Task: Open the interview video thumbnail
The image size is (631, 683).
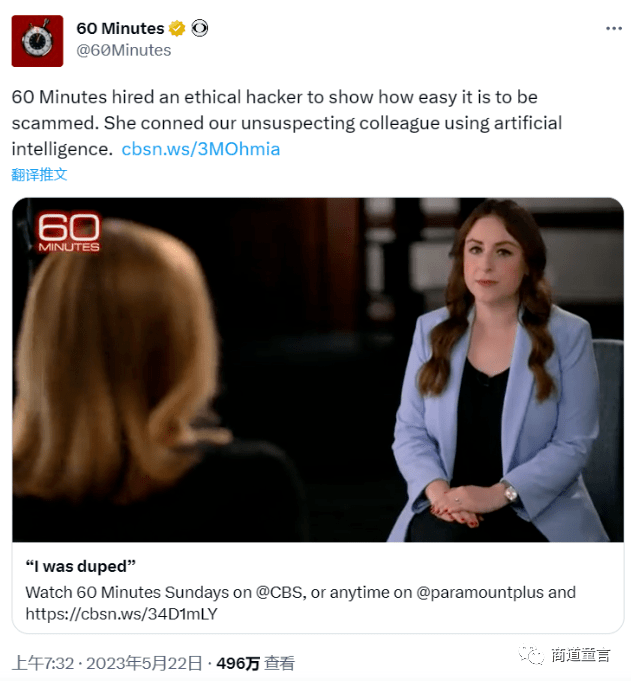Action: click(x=317, y=370)
